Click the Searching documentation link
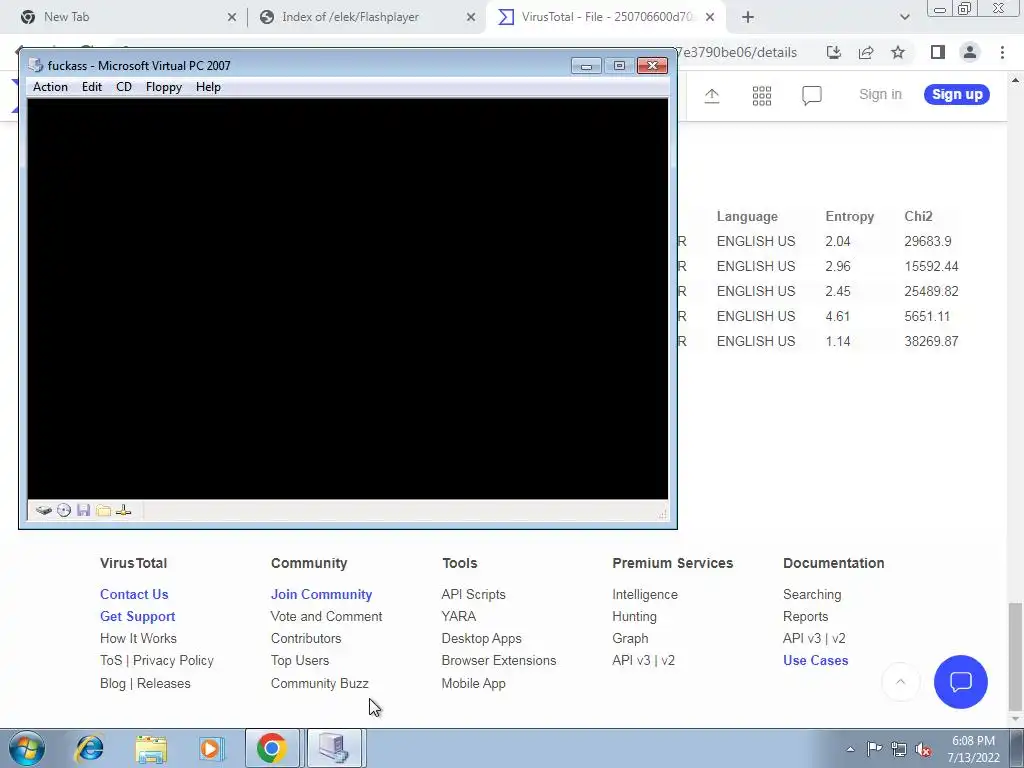The height and width of the screenshot is (768, 1024). pyautogui.click(x=812, y=594)
